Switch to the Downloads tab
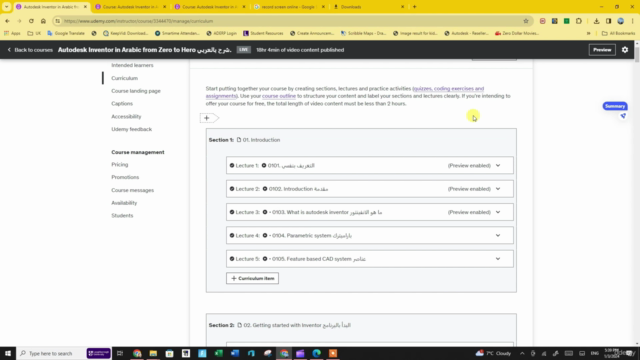The width and height of the screenshot is (640, 360). pos(368,7)
